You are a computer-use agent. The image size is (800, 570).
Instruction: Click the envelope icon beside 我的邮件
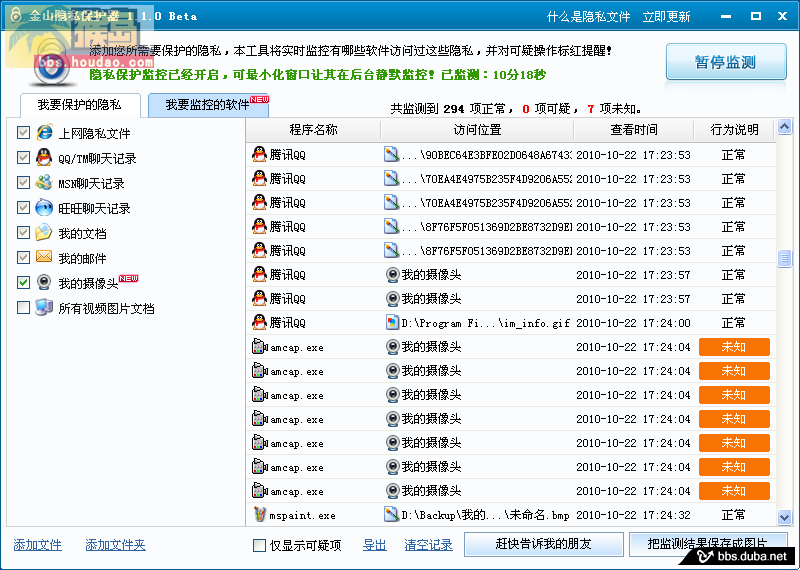(x=44, y=257)
